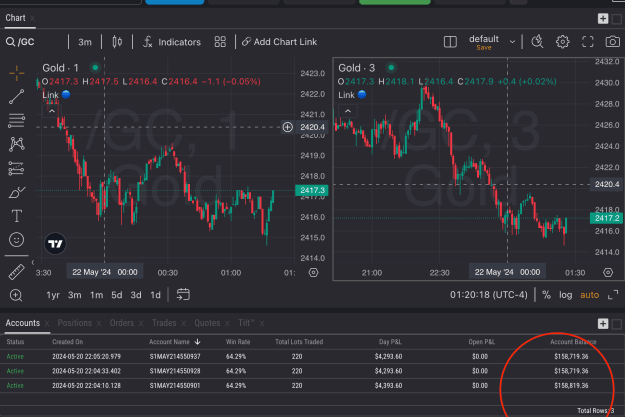Select the brush drawing tool
The height and width of the screenshot is (417, 625).
16,192
